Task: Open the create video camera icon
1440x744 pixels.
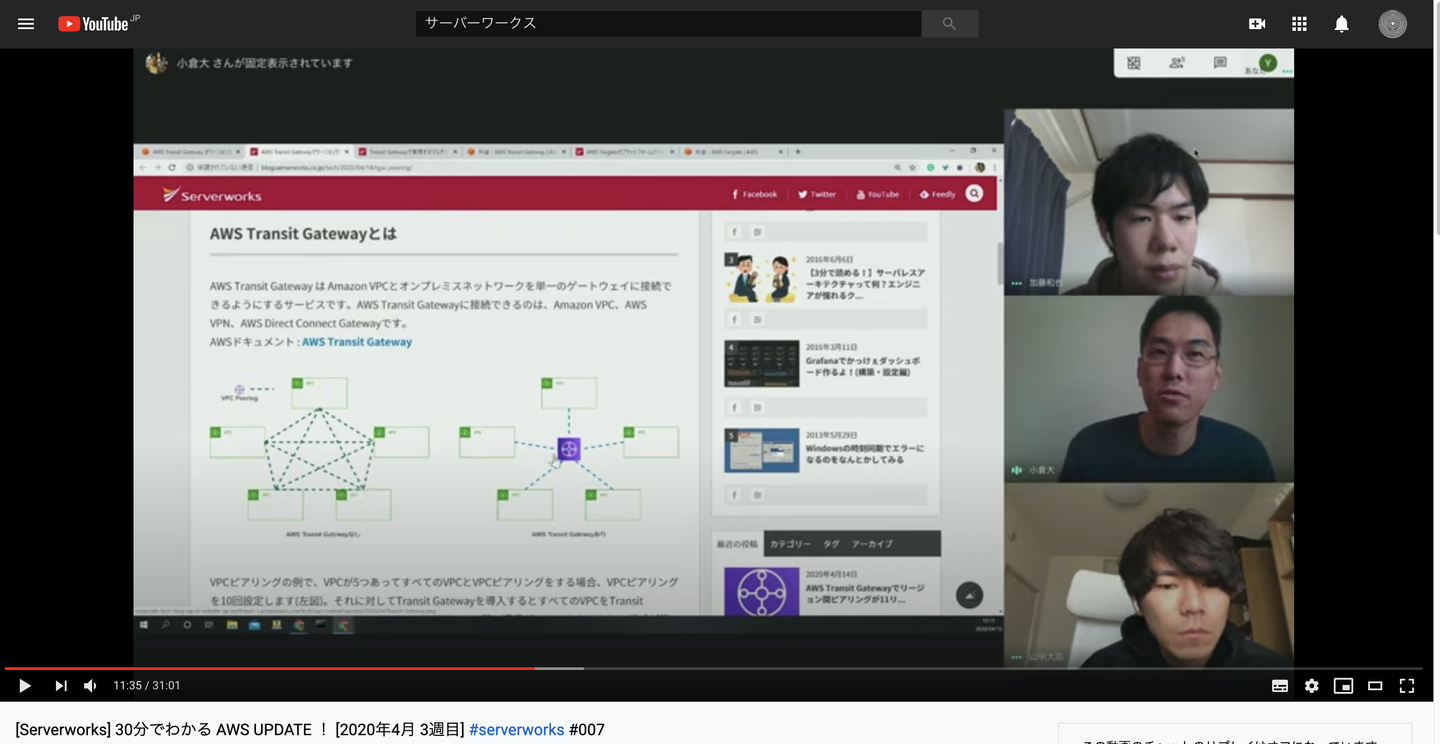Action: coord(1257,24)
